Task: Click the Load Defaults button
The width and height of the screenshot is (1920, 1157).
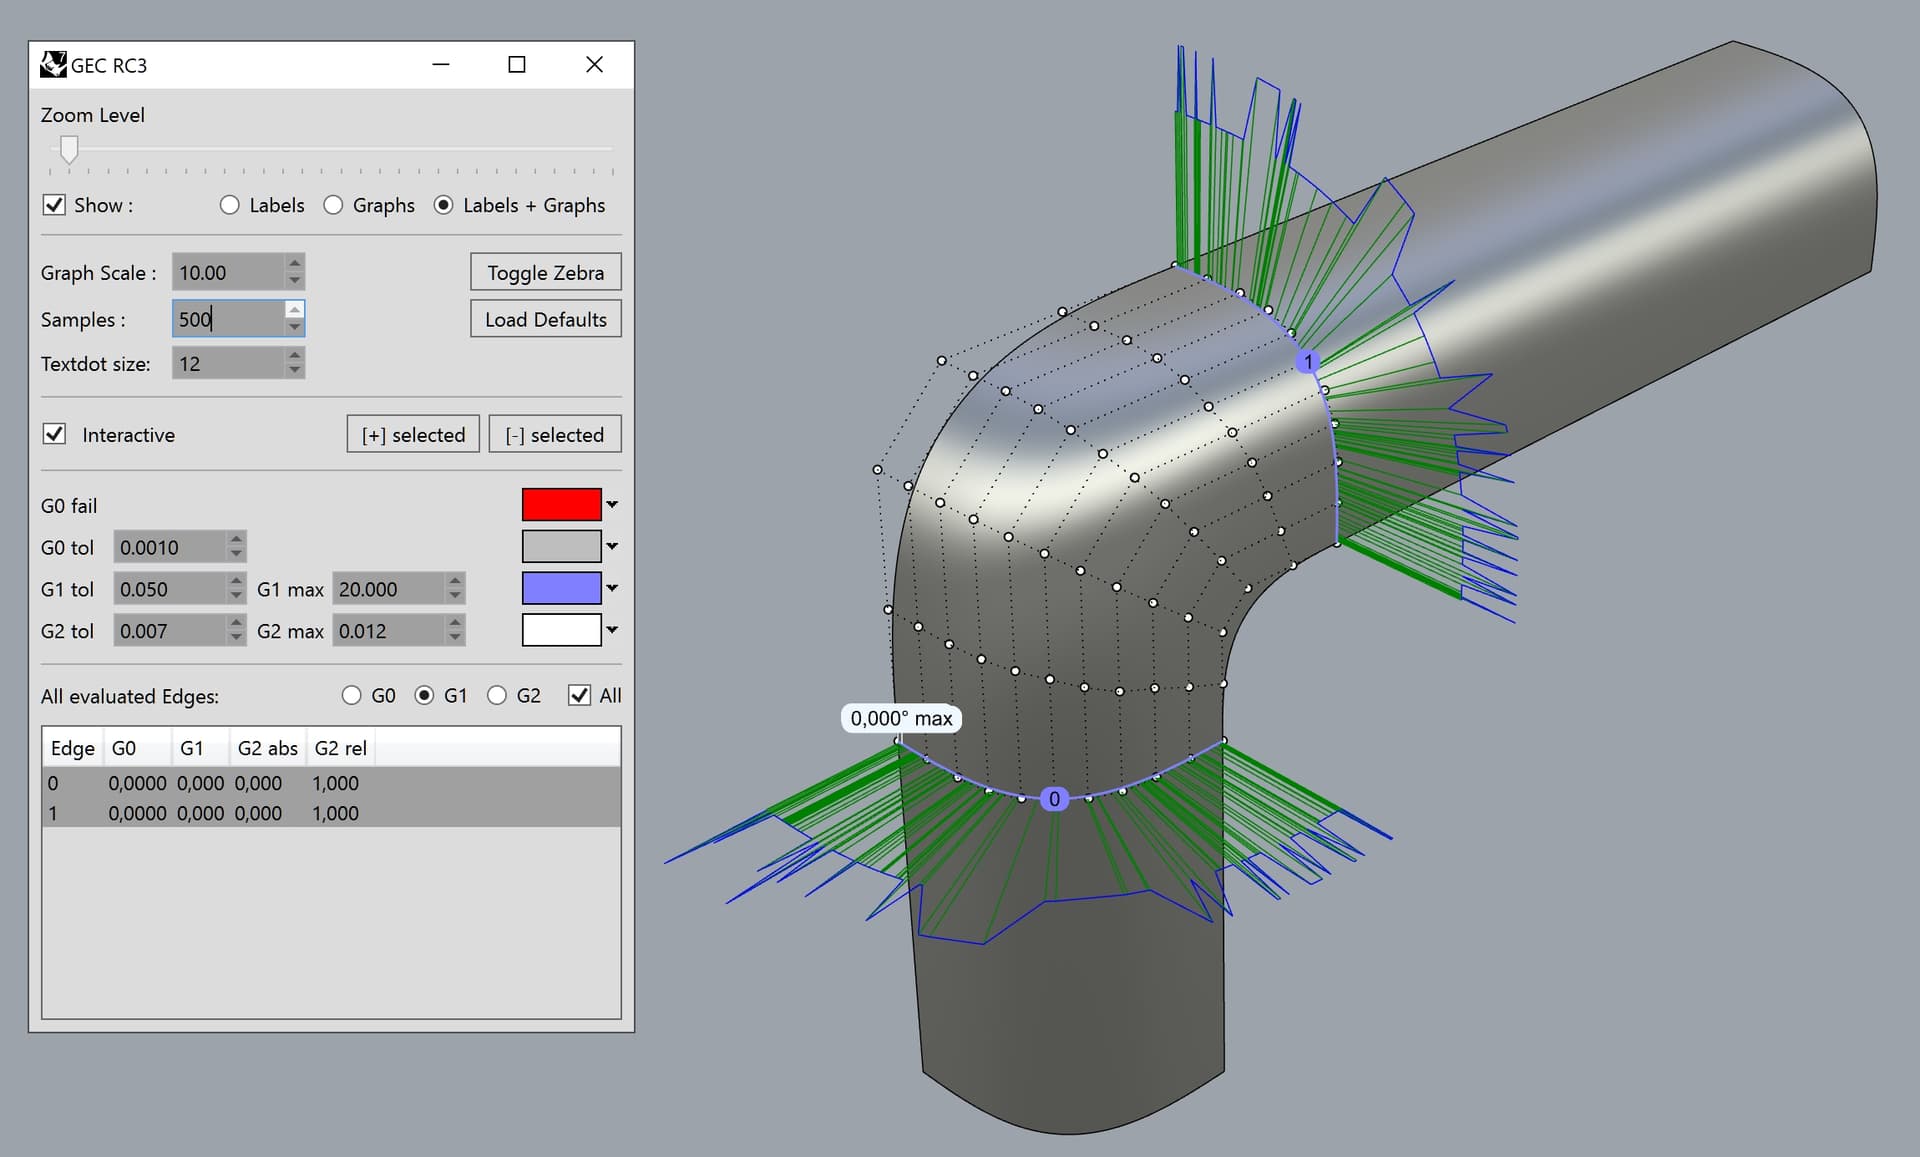Action: coord(546,319)
